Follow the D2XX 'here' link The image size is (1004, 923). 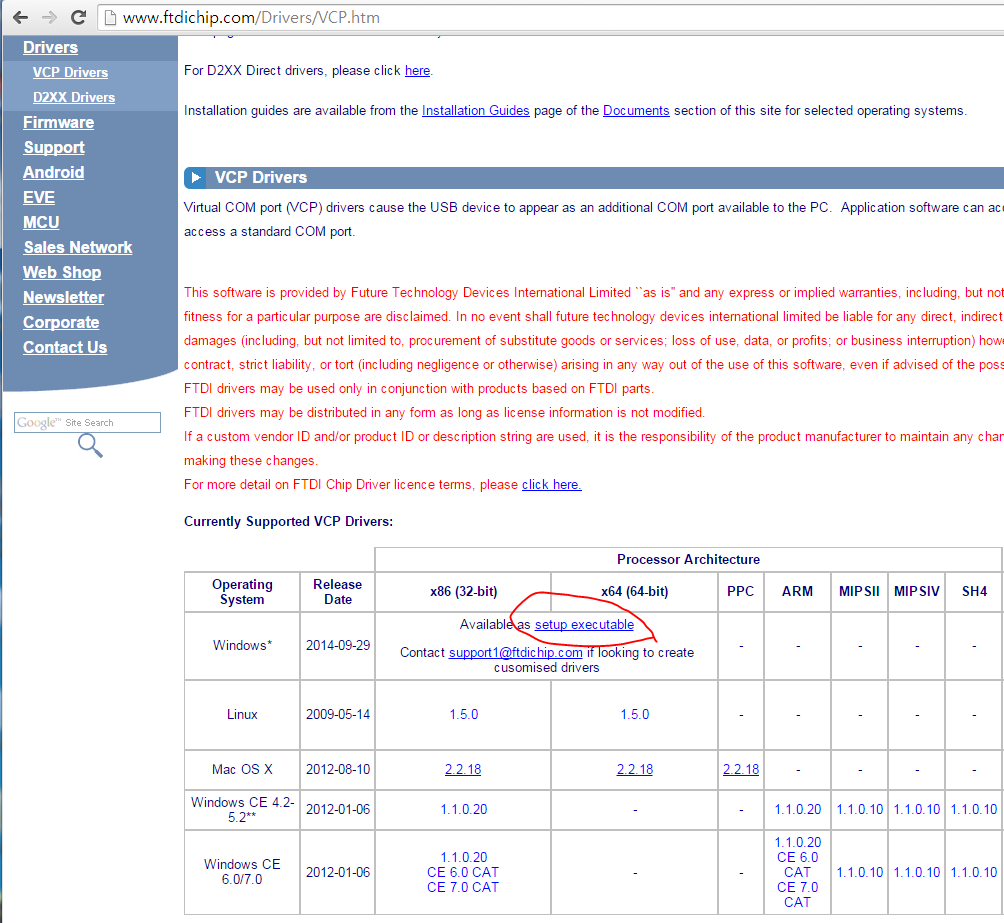click(417, 70)
